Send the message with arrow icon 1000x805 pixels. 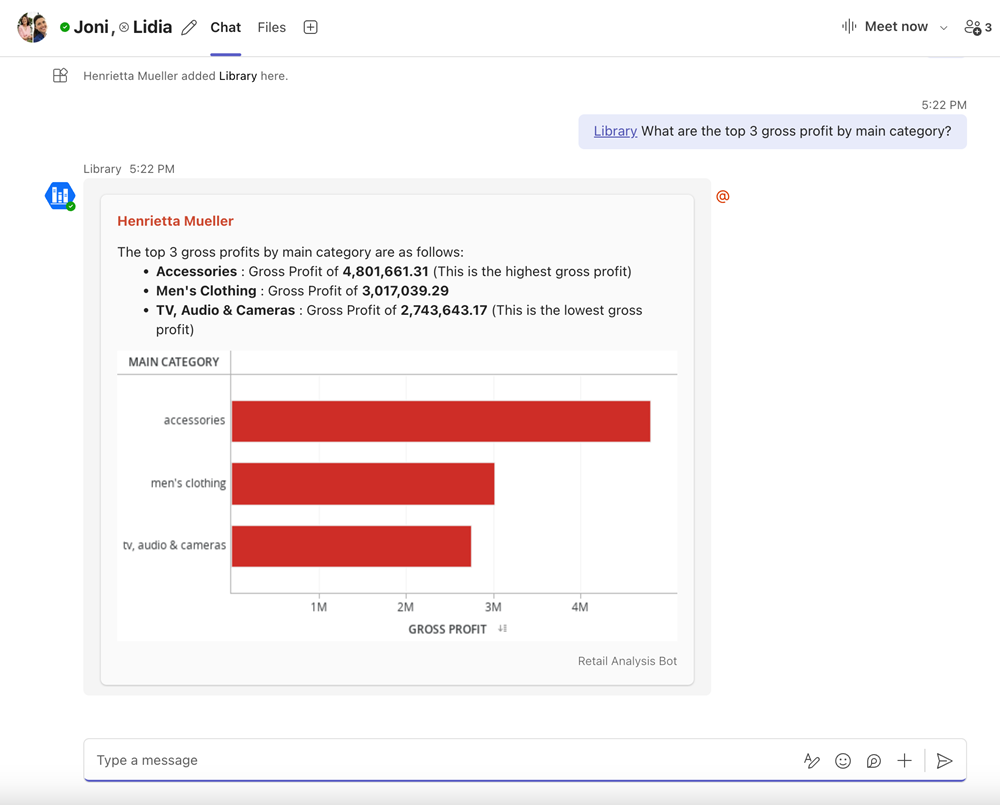[944, 761]
